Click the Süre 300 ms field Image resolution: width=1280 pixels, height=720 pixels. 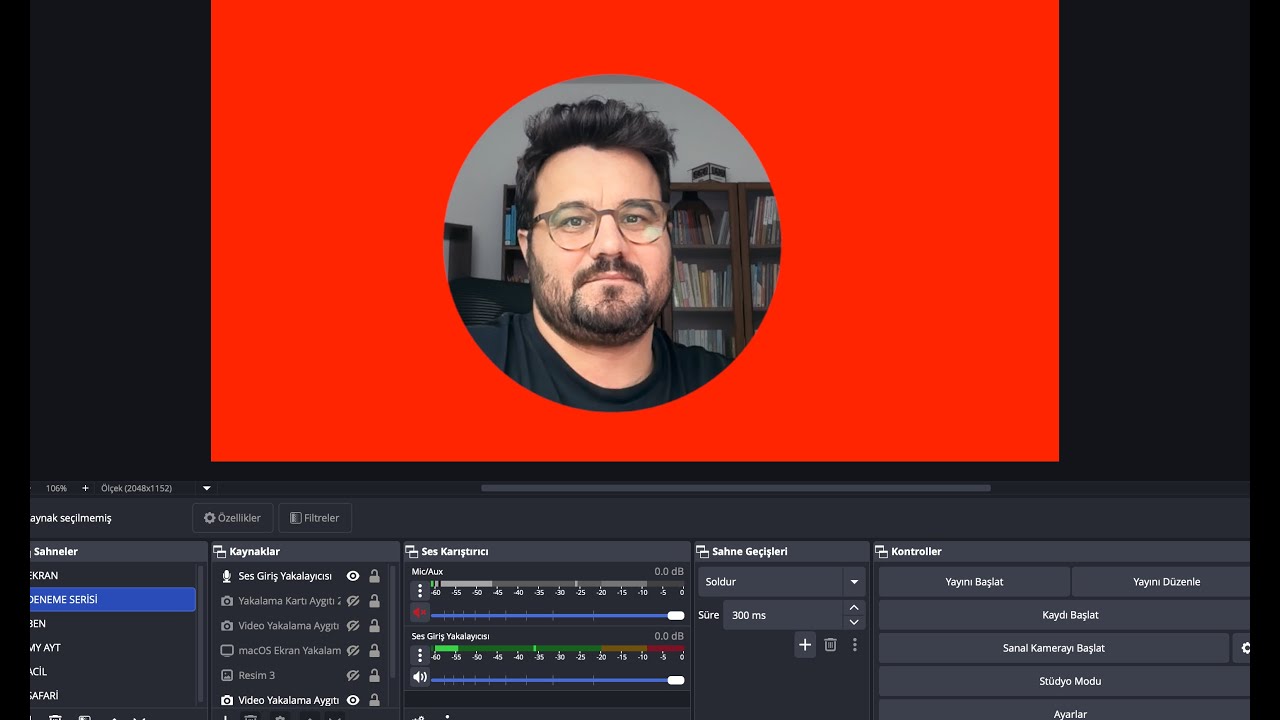783,615
